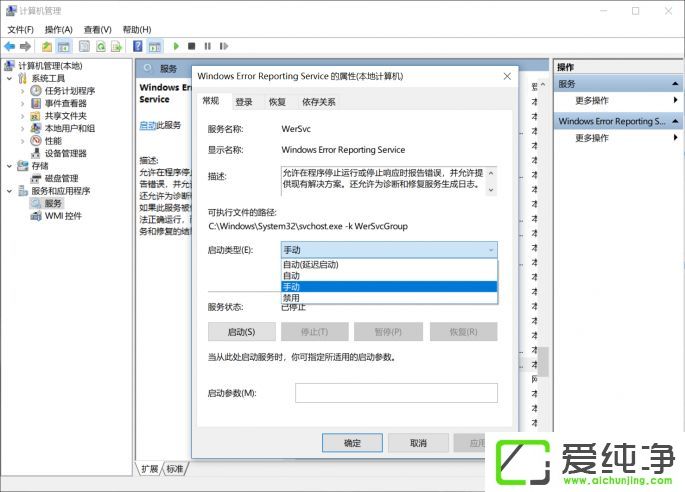This screenshot has width=685, height=492.
Task: Collapse the 存储 tree node
Action: 10,166
